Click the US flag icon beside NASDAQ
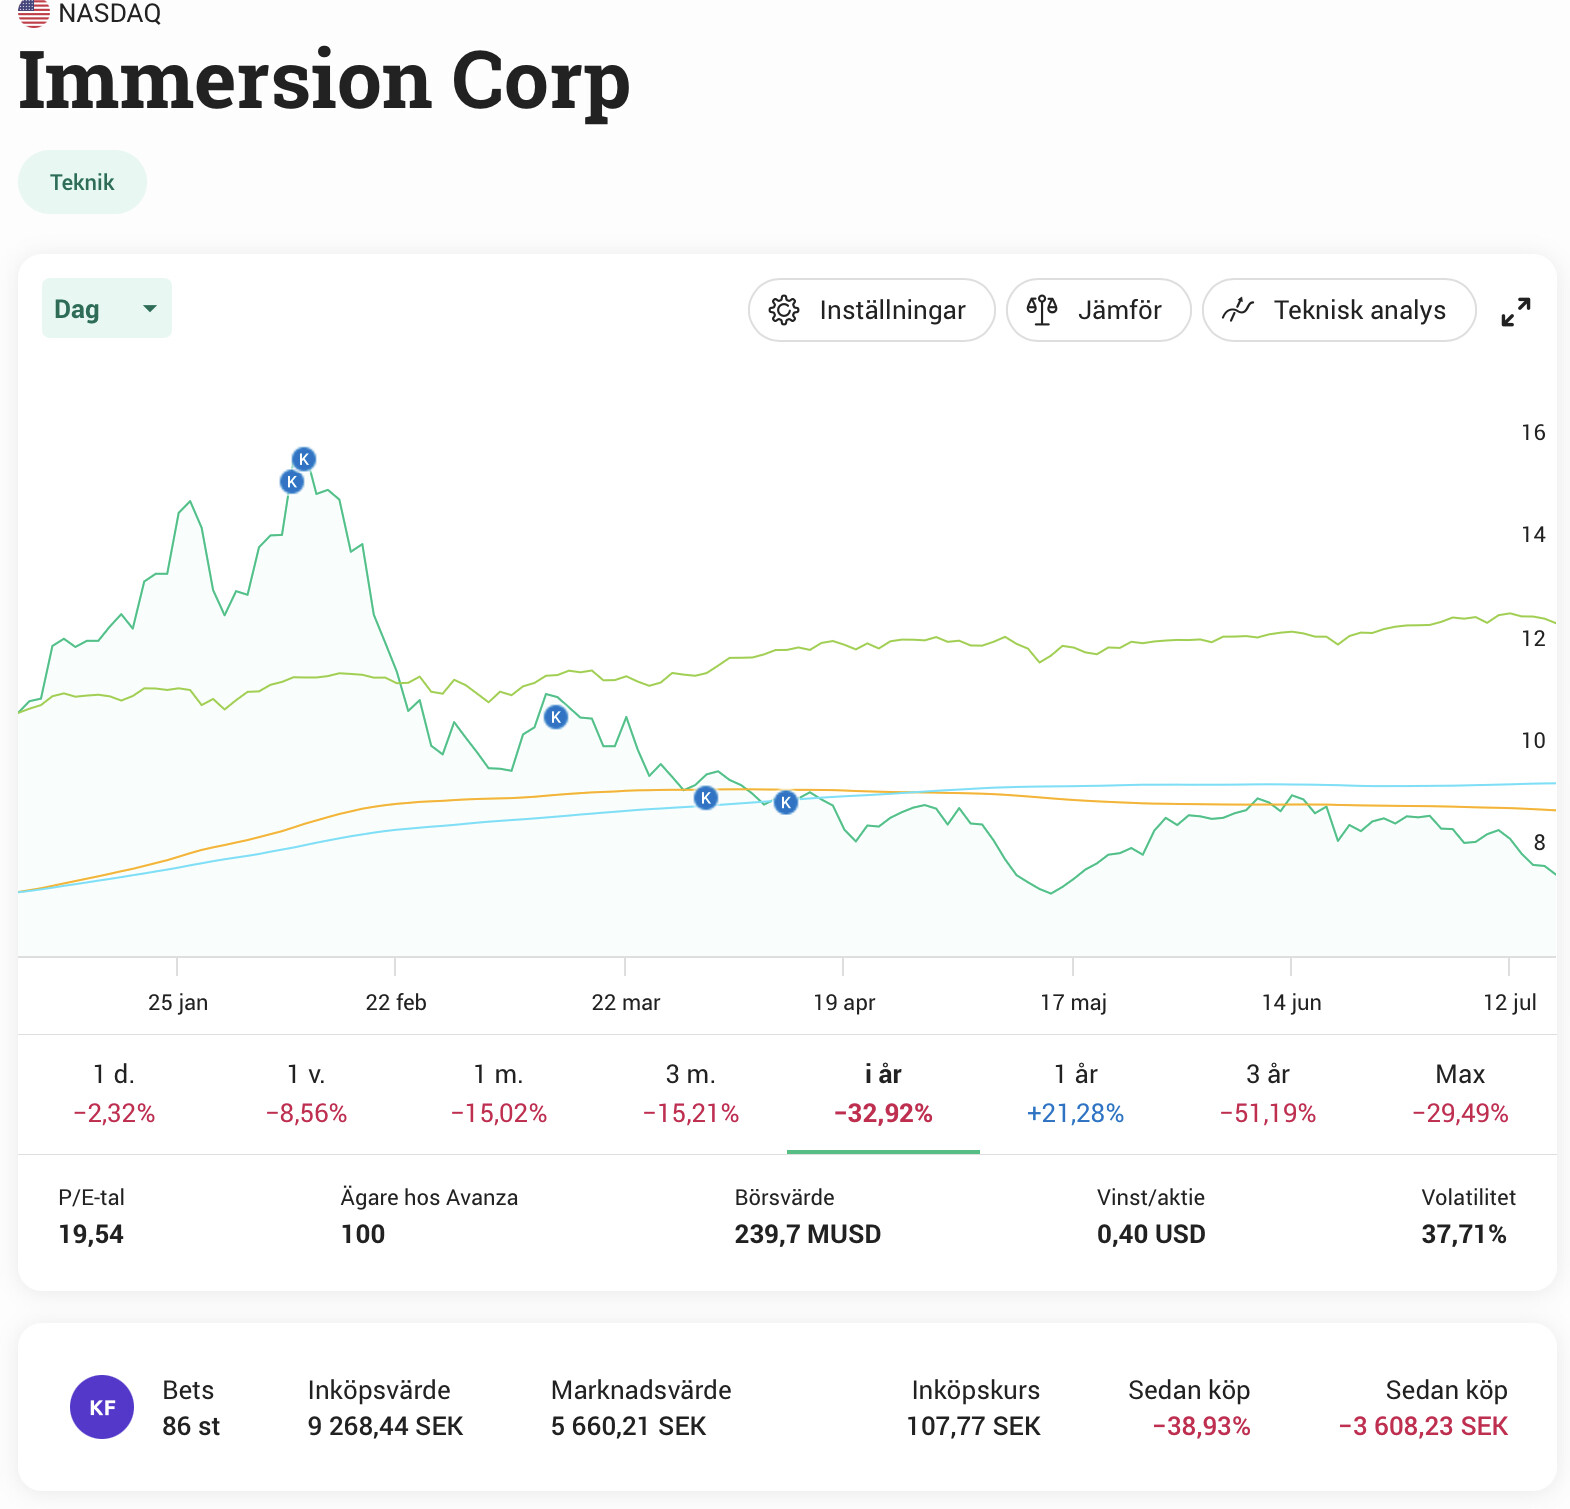 [x=34, y=13]
